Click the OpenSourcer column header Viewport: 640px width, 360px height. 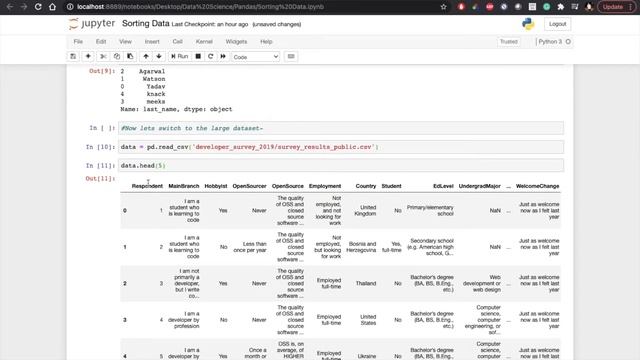249,186
